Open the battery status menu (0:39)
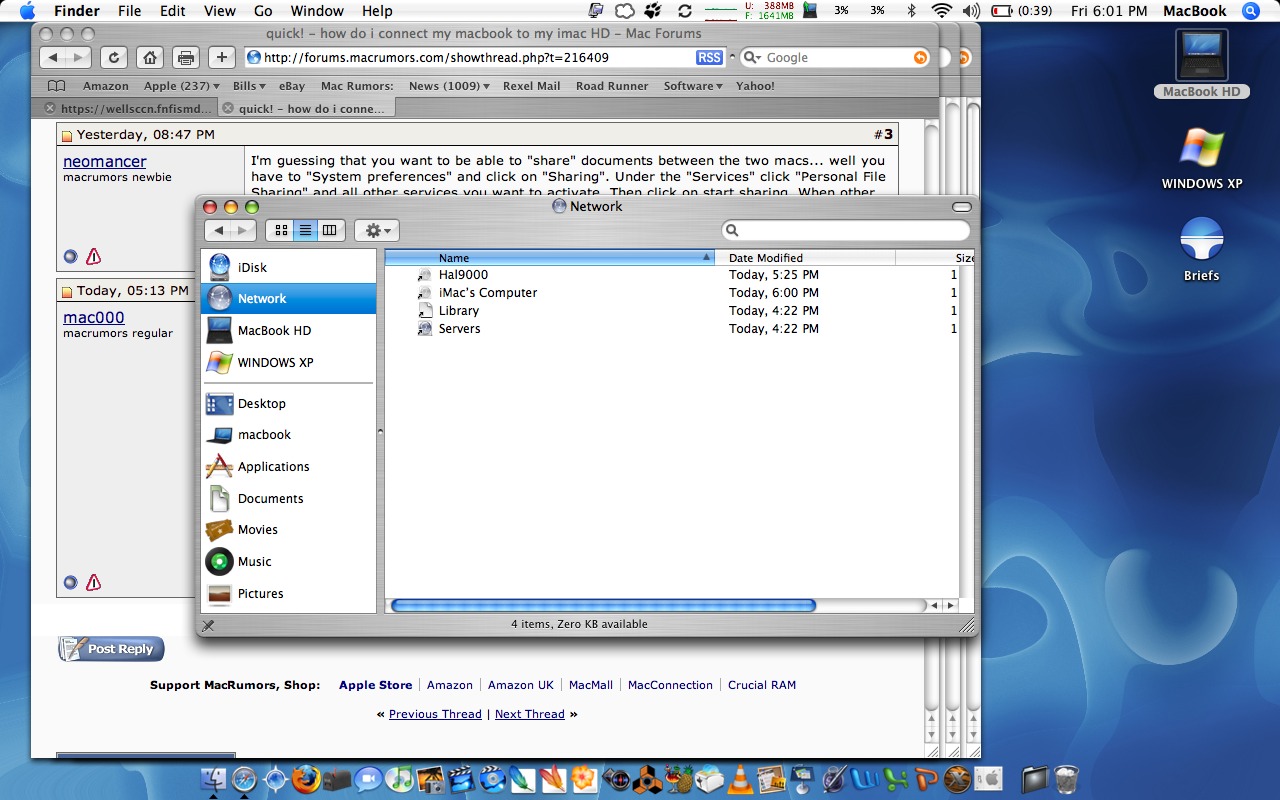The image size is (1280, 800). [x=1020, y=11]
